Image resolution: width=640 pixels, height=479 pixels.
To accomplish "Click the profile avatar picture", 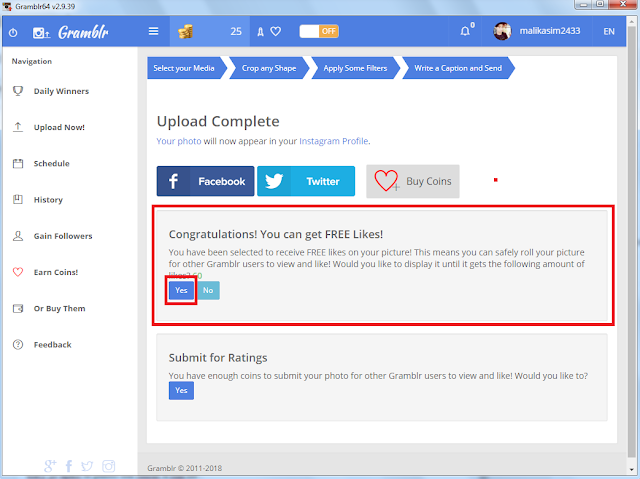I will 502,31.
